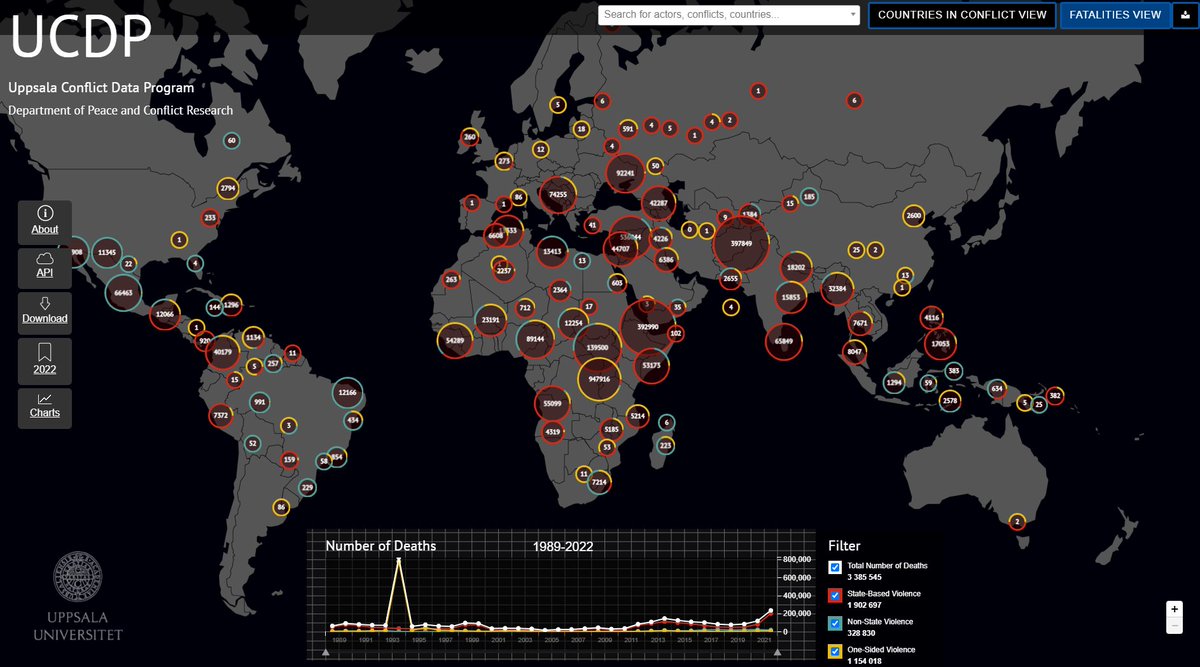Click the 1994 peak point on deaths chart
Viewport: 1200px width, 667px height.
coord(398,559)
